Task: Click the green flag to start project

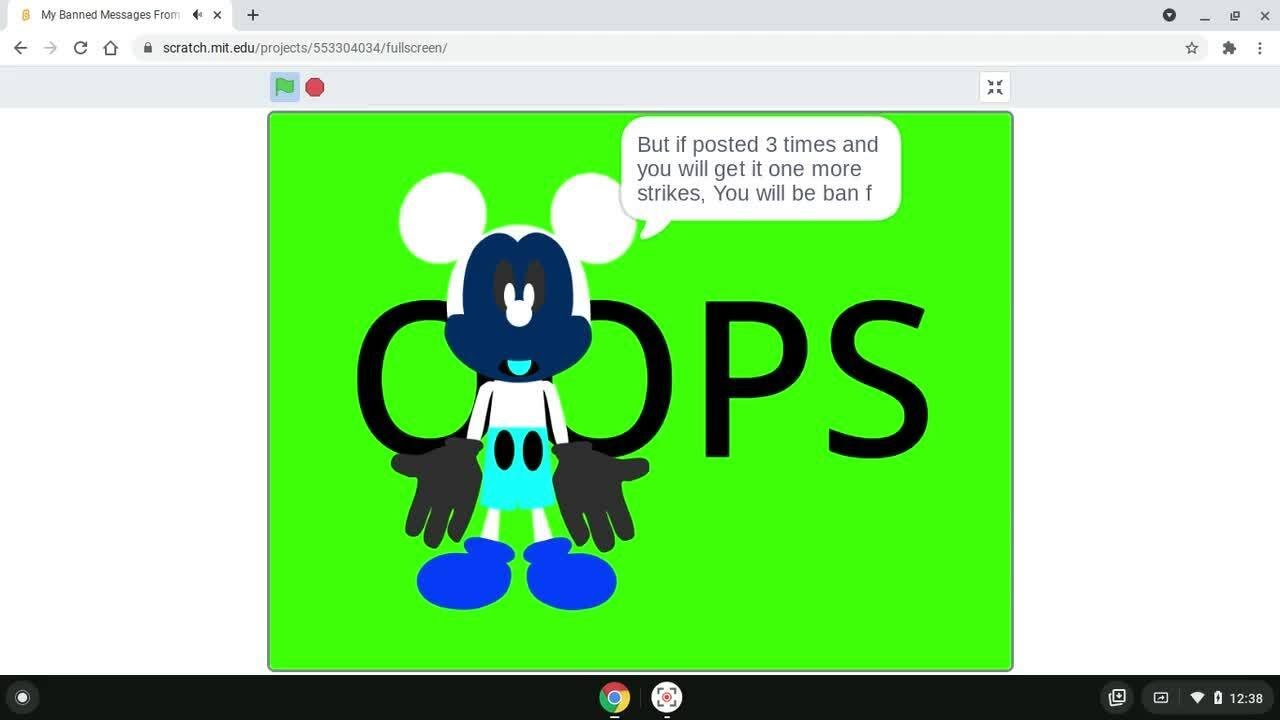Action: tap(285, 87)
